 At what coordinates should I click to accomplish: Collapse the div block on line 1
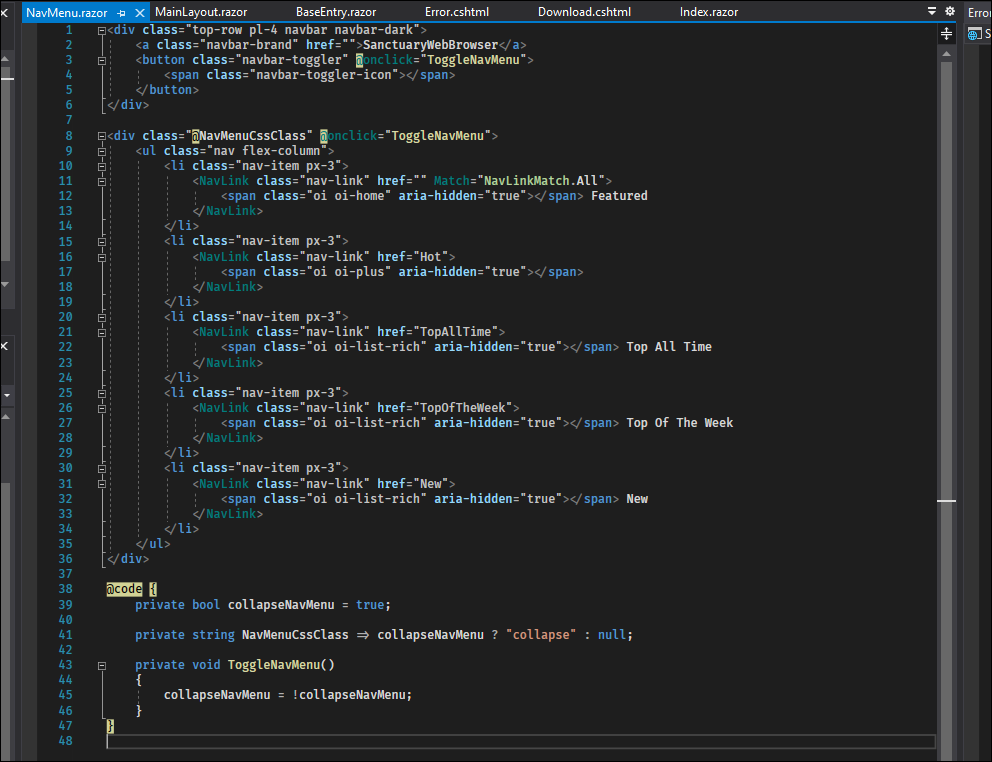[x=102, y=30]
